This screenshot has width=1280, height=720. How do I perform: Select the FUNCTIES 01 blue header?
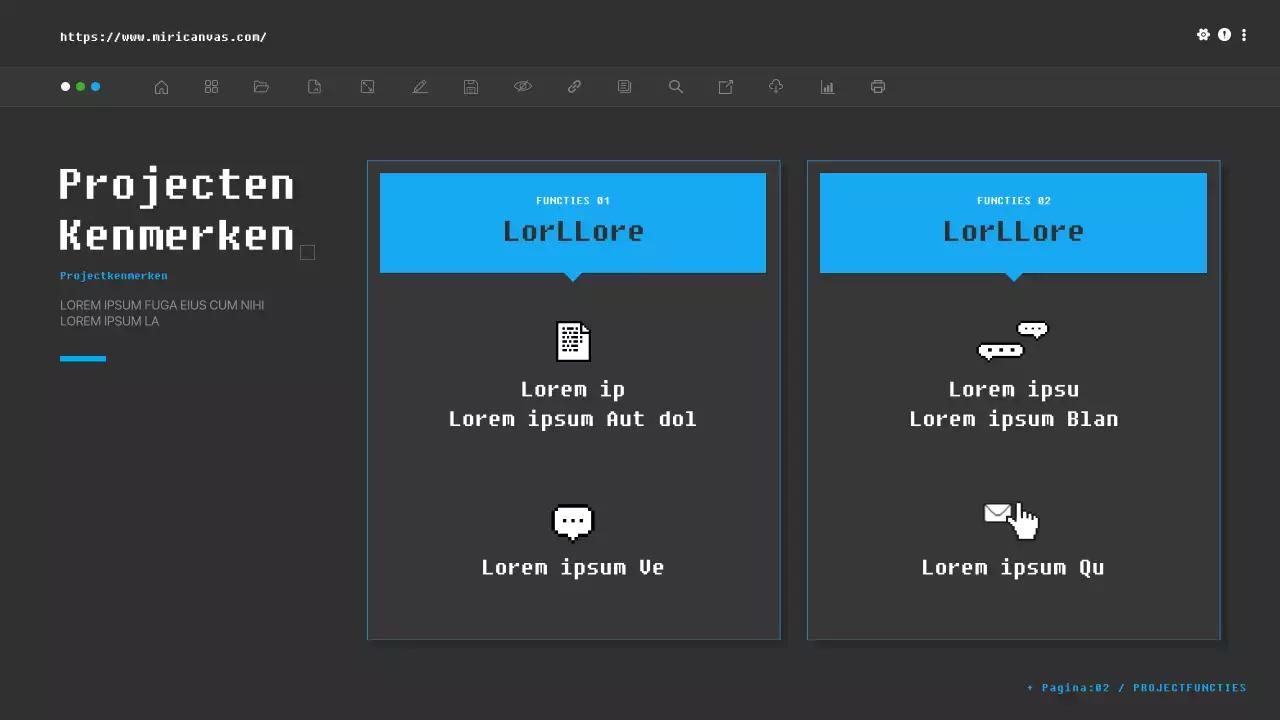coord(573,222)
